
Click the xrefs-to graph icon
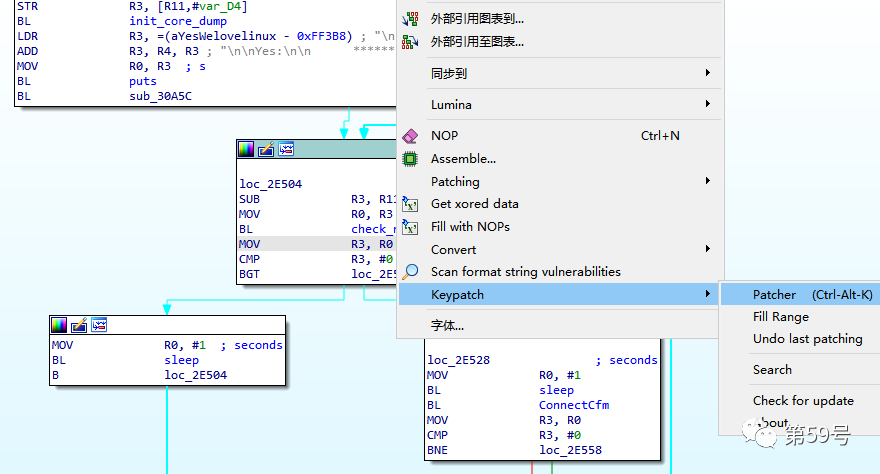point(410,19)
